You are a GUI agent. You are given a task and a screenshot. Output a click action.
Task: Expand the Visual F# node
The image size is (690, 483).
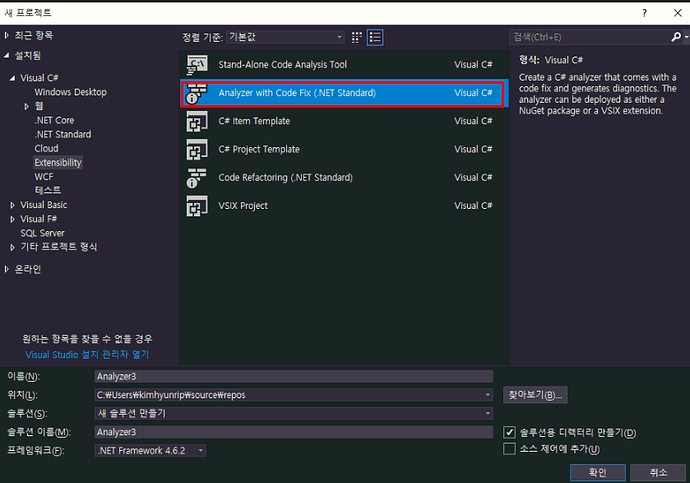(x=12, y=219)
